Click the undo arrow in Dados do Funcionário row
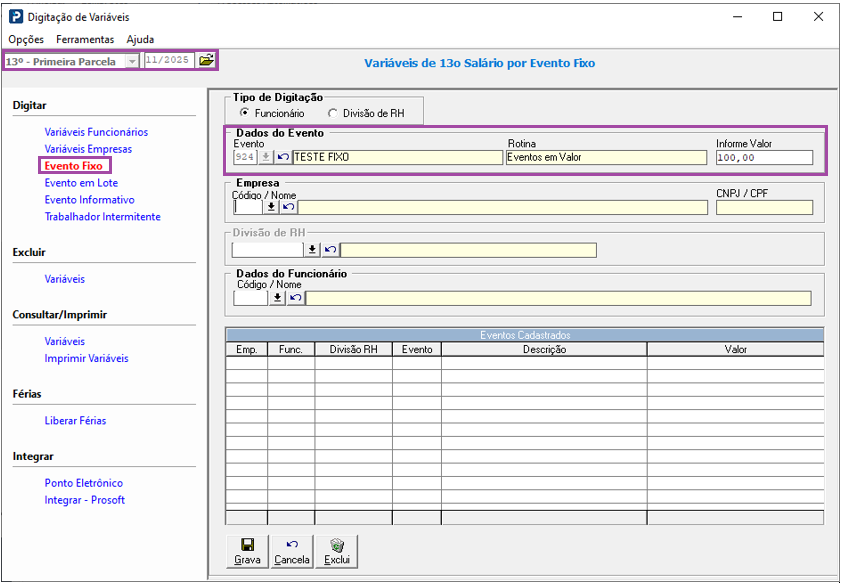Image resolution: width=844 pixels, height=584 pixels. tap(295, 298)
